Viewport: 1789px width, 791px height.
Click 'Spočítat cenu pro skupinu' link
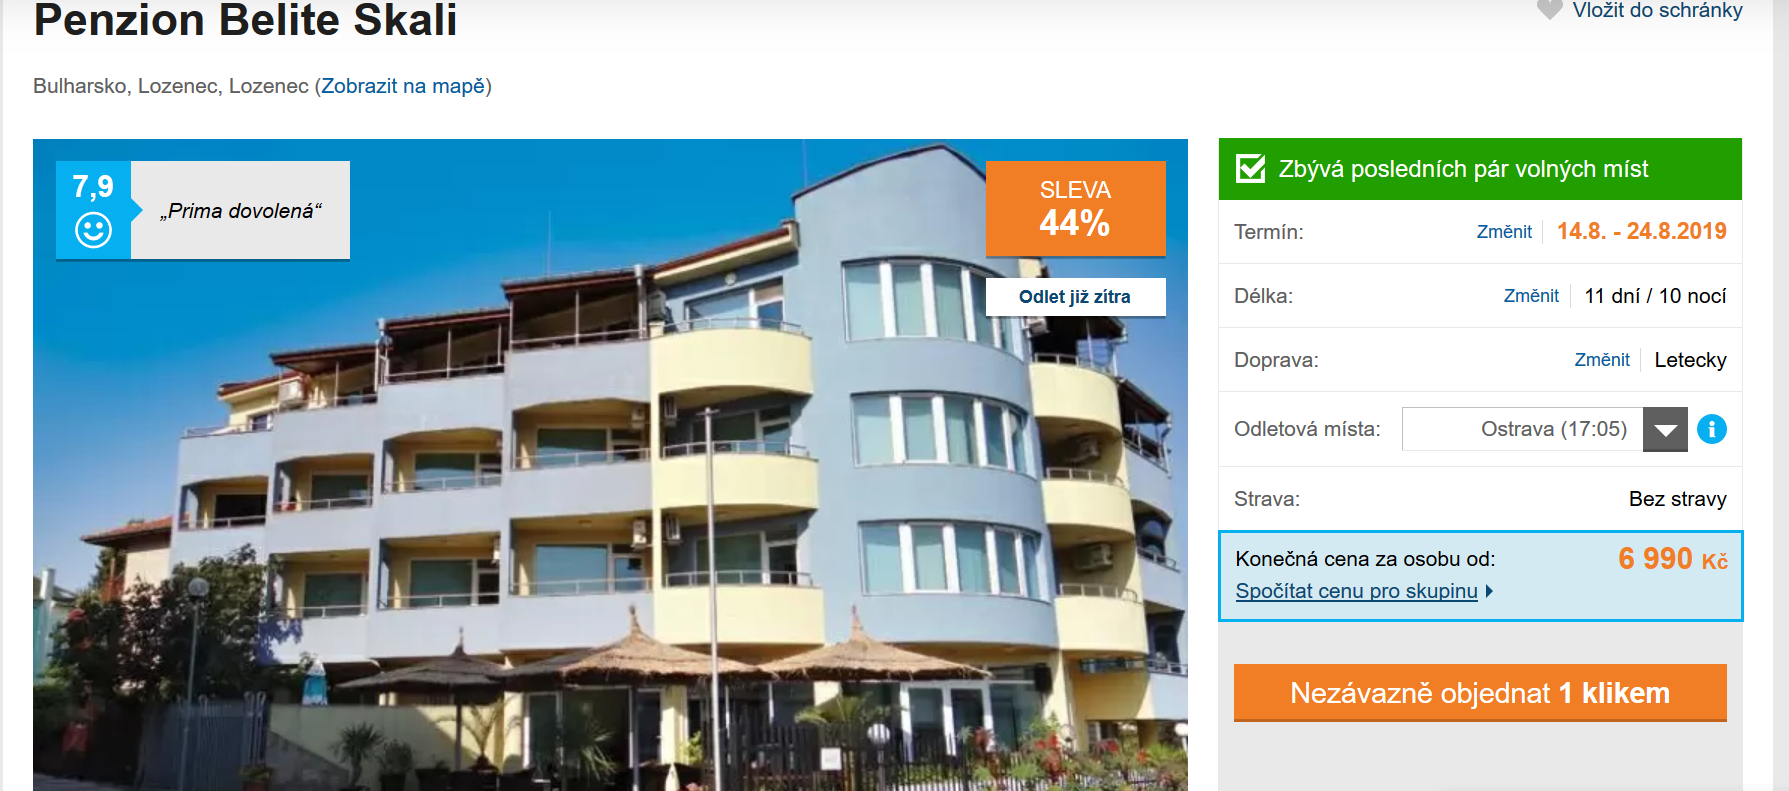pyautogui.click(x=1356, y=591)
